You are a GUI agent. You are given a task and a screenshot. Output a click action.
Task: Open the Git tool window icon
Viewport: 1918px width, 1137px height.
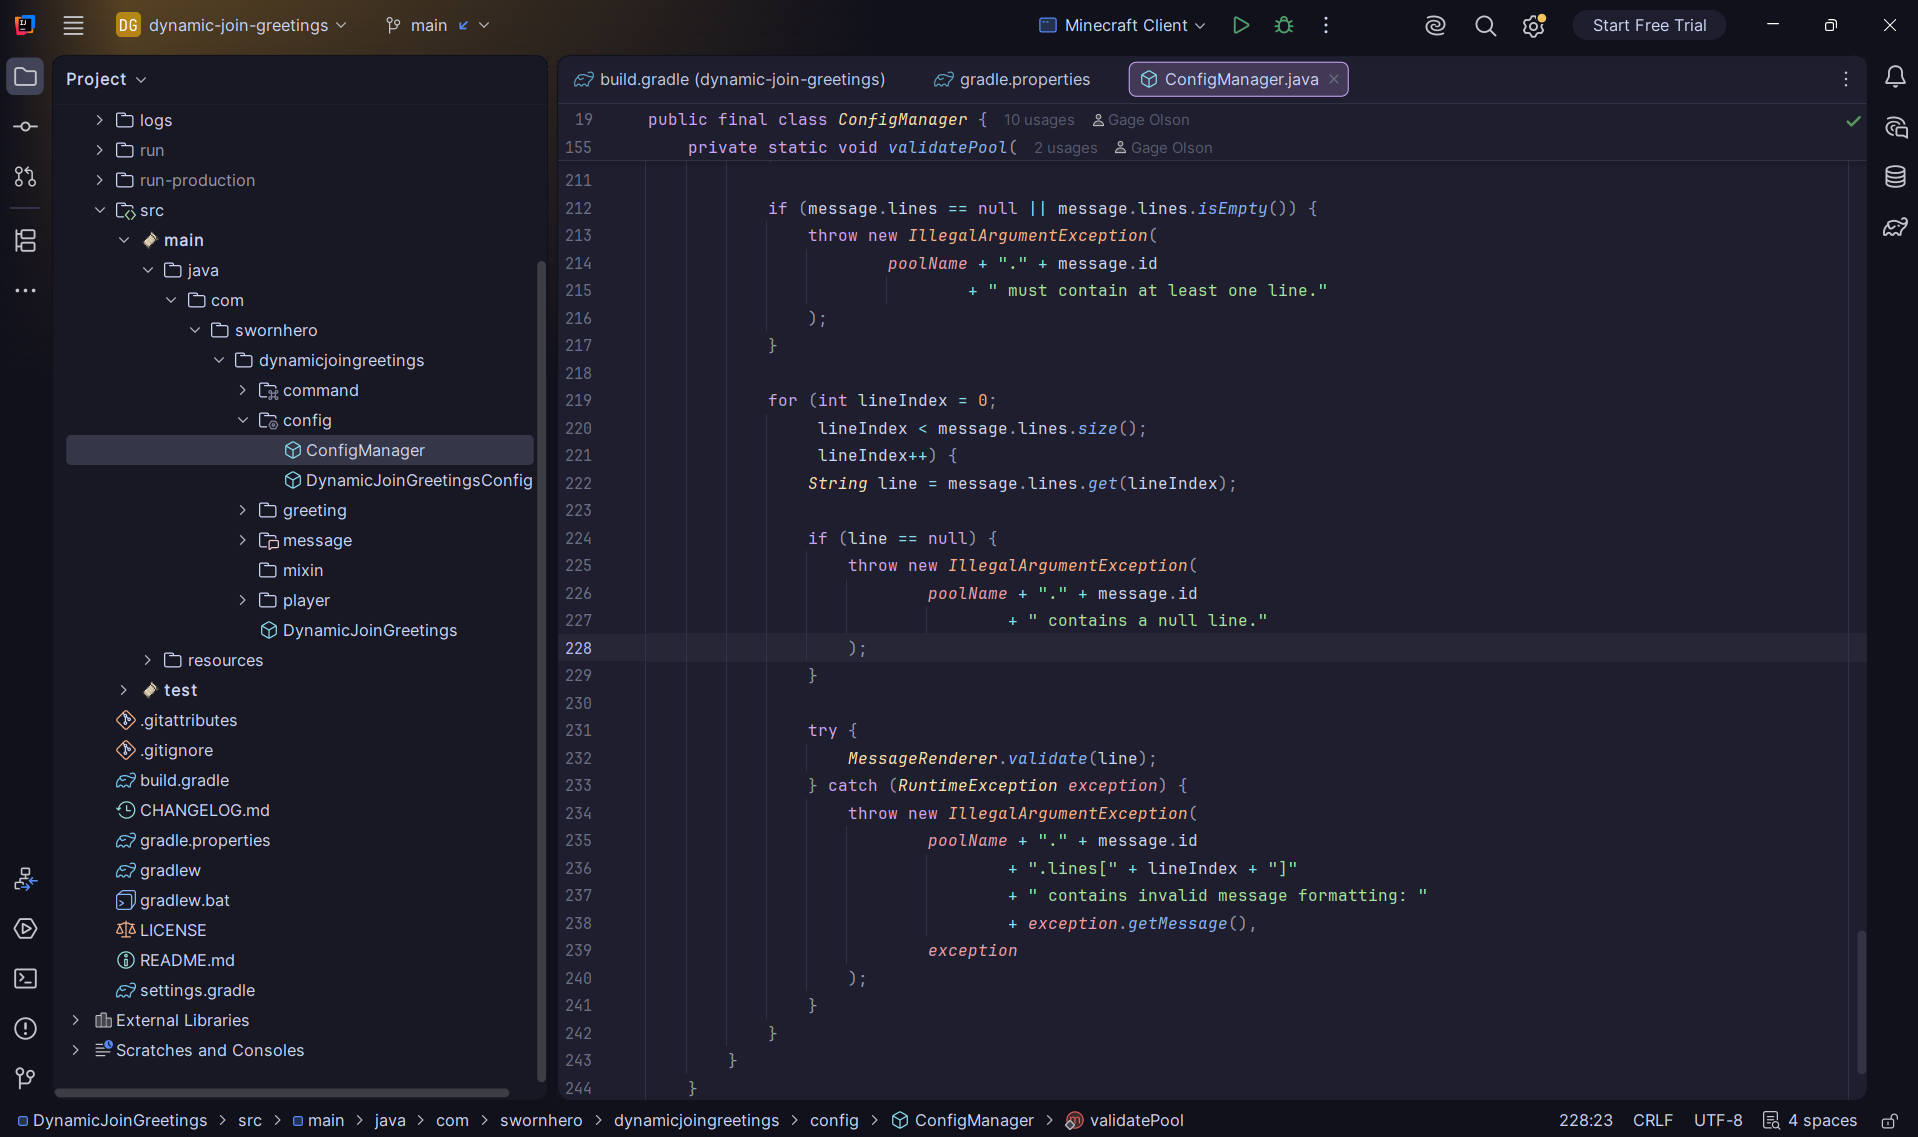pyautogui.click(x=25, y=1078)
